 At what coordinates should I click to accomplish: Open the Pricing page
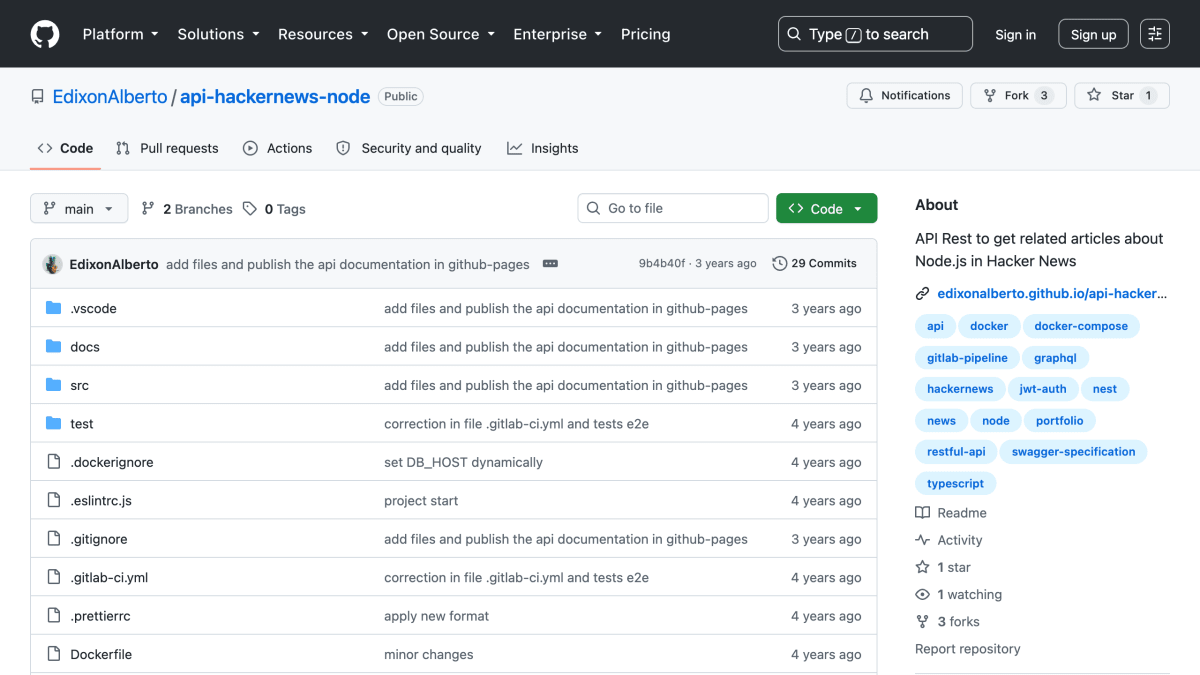coord(645,34)
